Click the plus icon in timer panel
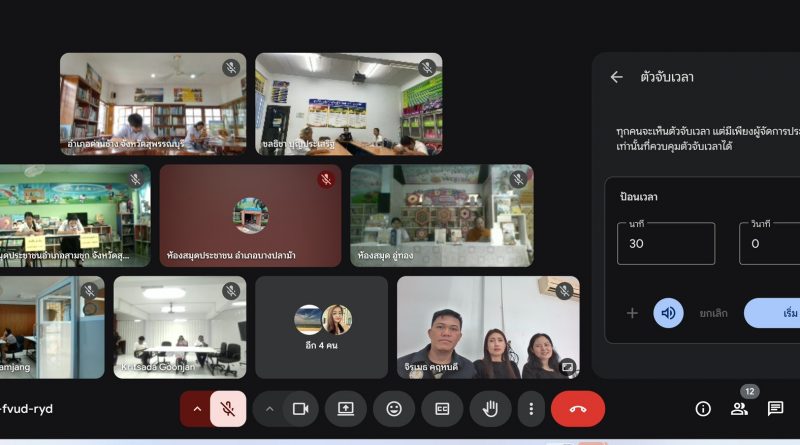This screenshot has width=800, height=445. (x=632, y=313)
